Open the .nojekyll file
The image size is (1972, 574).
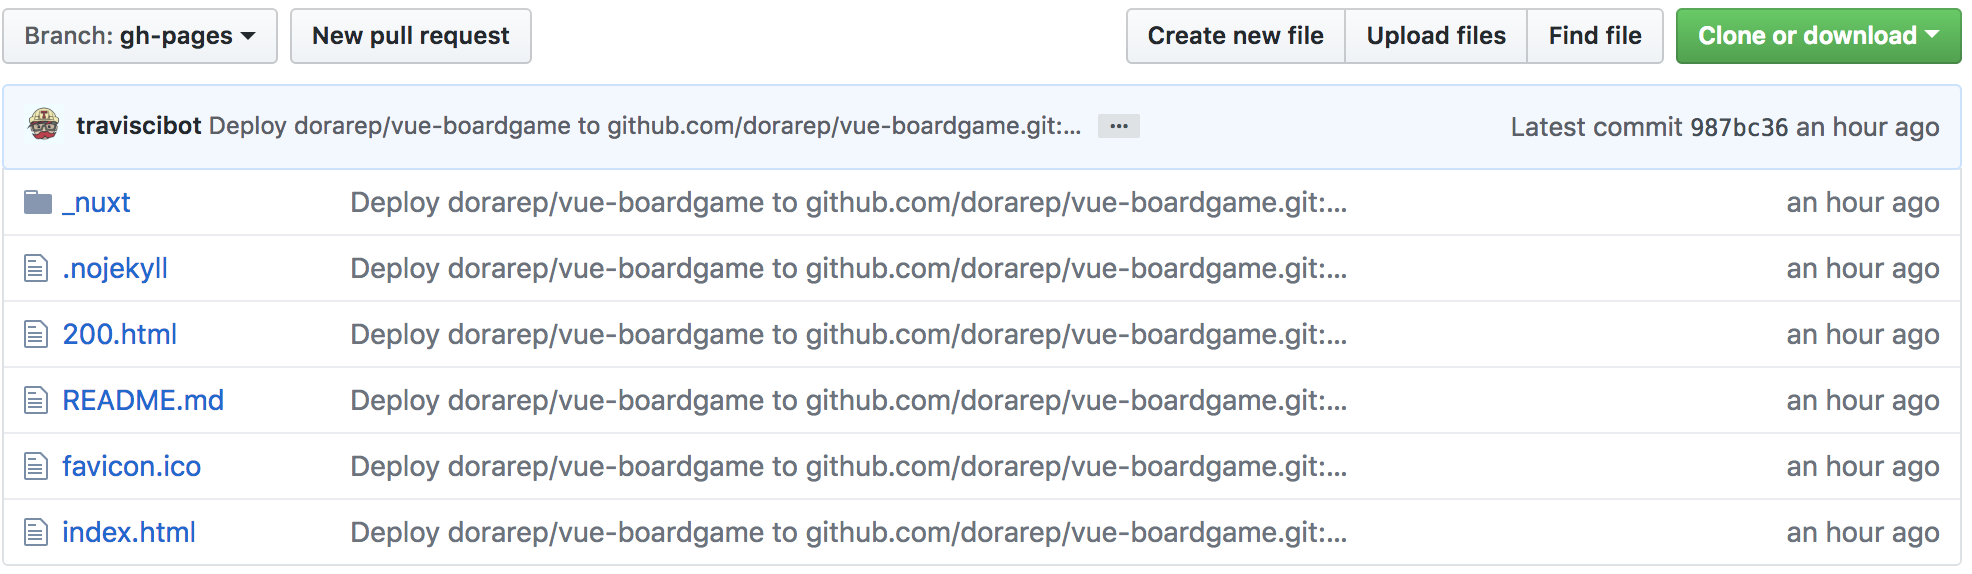(115, 268)
